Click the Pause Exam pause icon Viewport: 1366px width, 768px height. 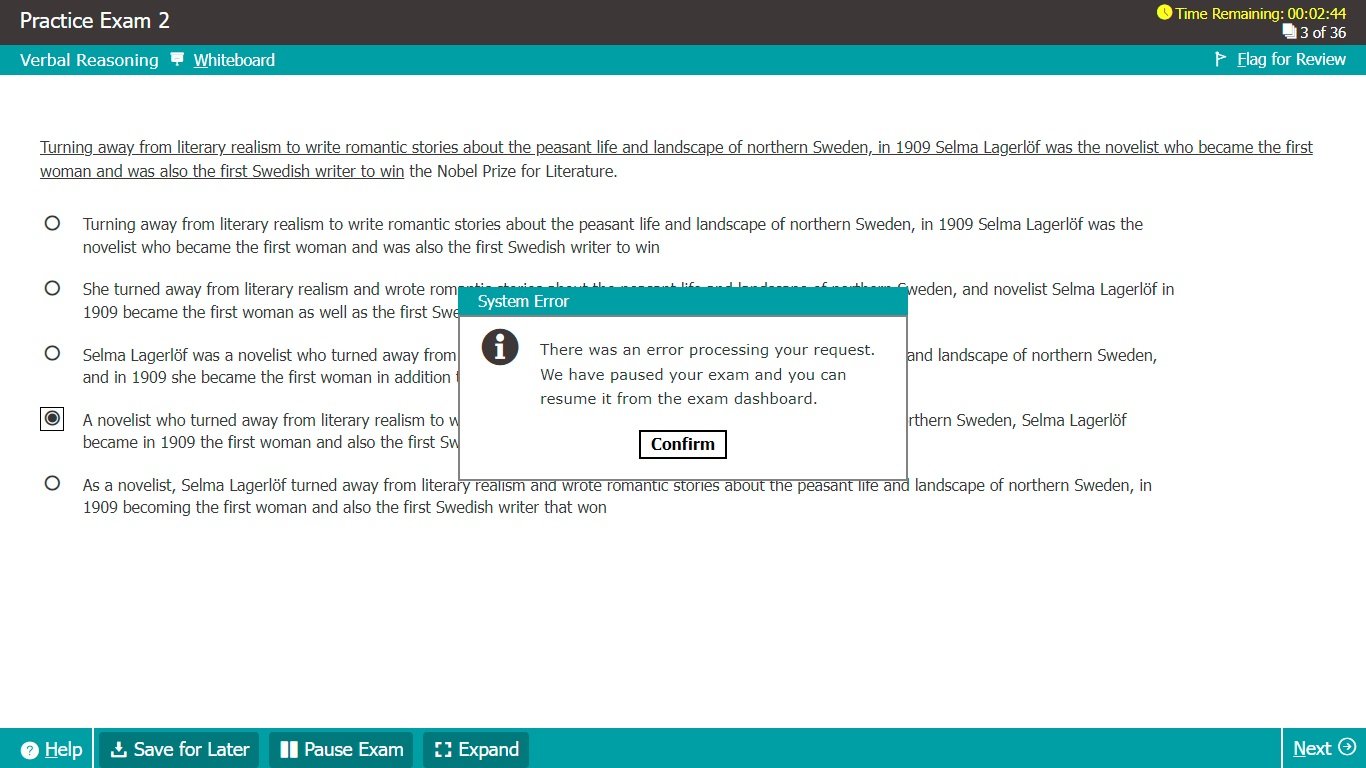(289, 750)
